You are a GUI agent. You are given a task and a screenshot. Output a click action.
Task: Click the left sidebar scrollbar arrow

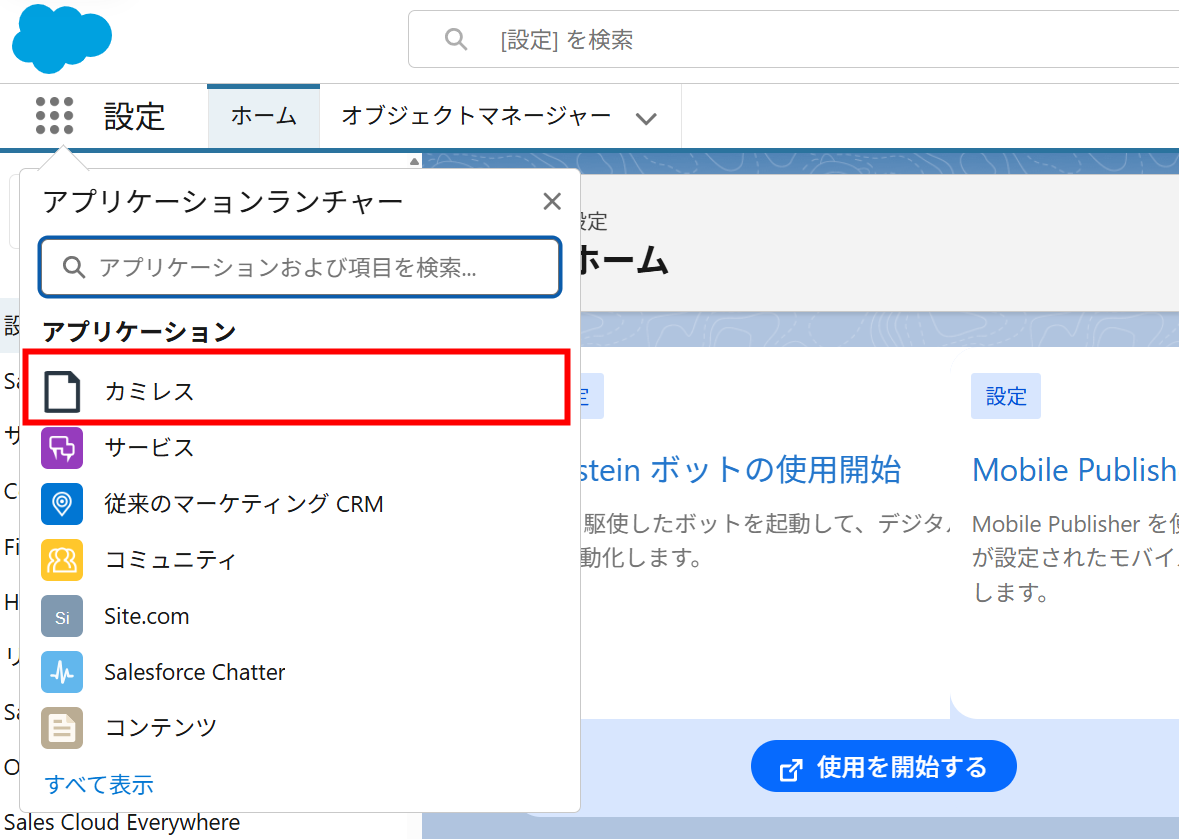[412, 161]
